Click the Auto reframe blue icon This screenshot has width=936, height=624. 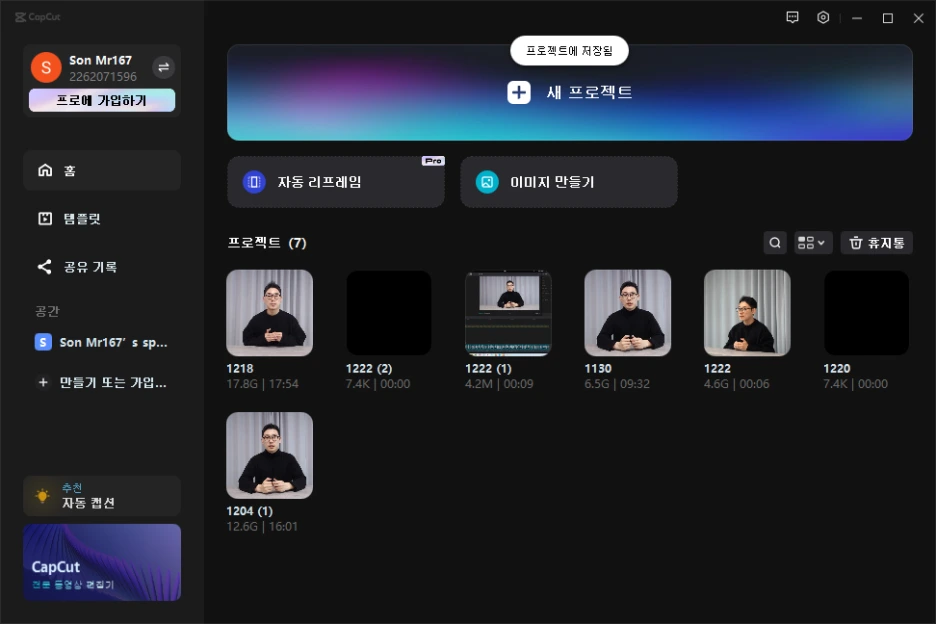(254, 182)
